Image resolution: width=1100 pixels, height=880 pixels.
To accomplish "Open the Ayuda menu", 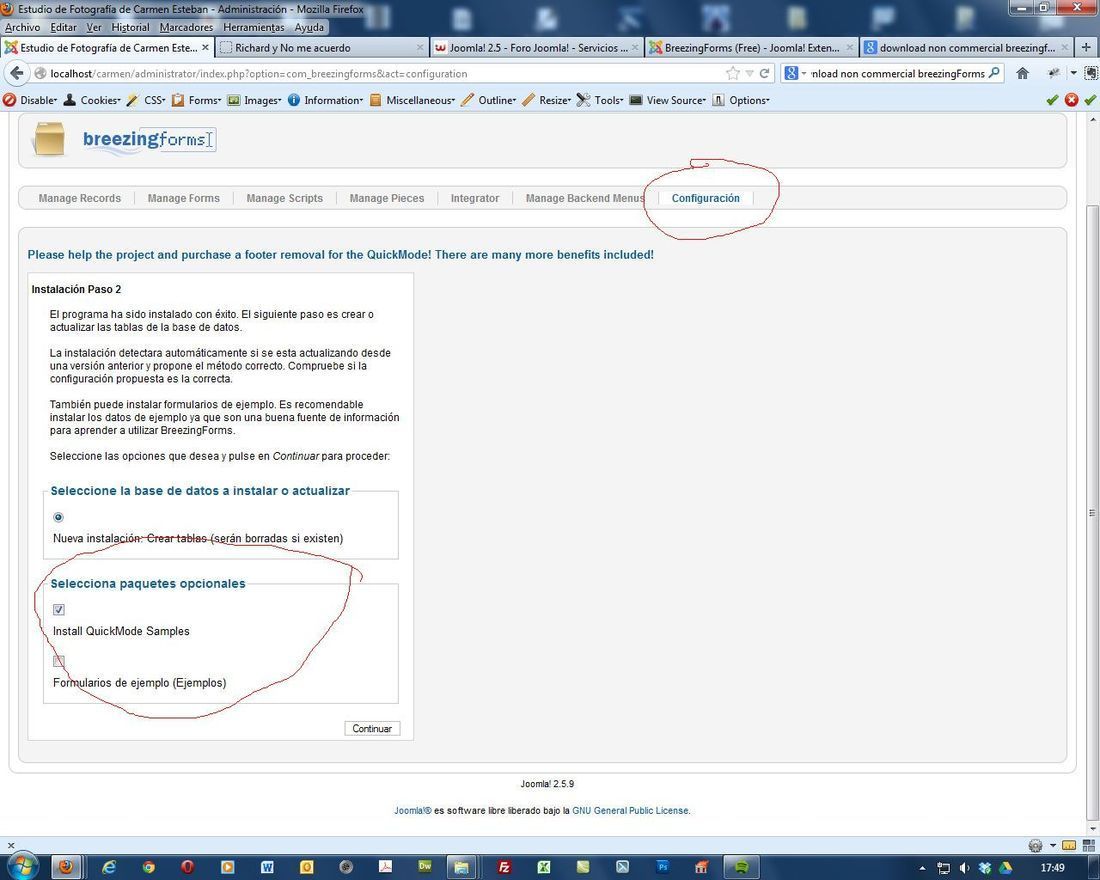I will (x=309, y=27).
